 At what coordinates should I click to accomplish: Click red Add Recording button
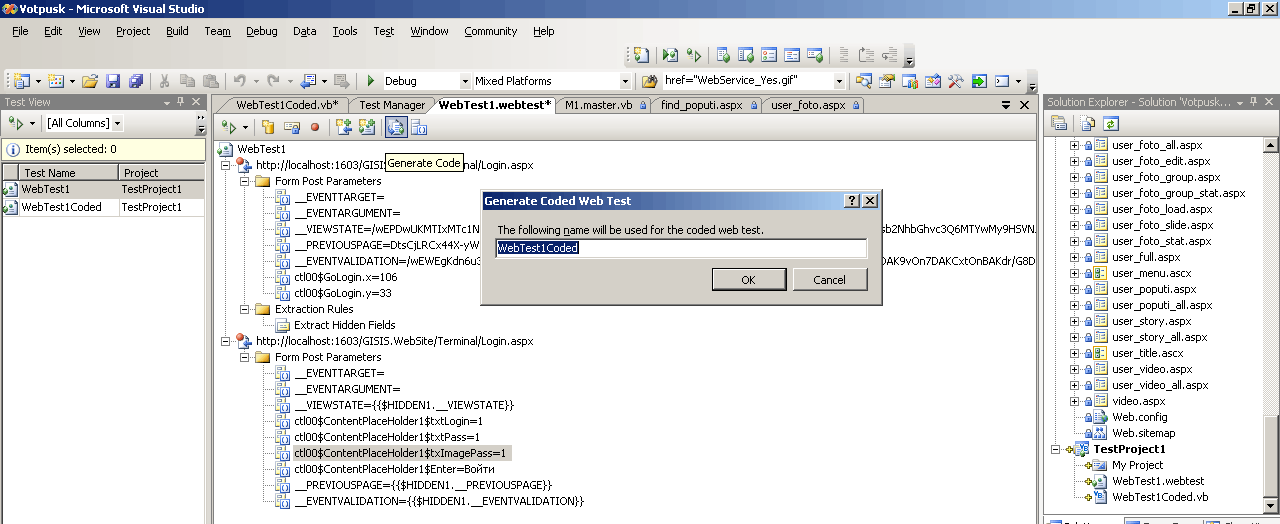point(314,127)
